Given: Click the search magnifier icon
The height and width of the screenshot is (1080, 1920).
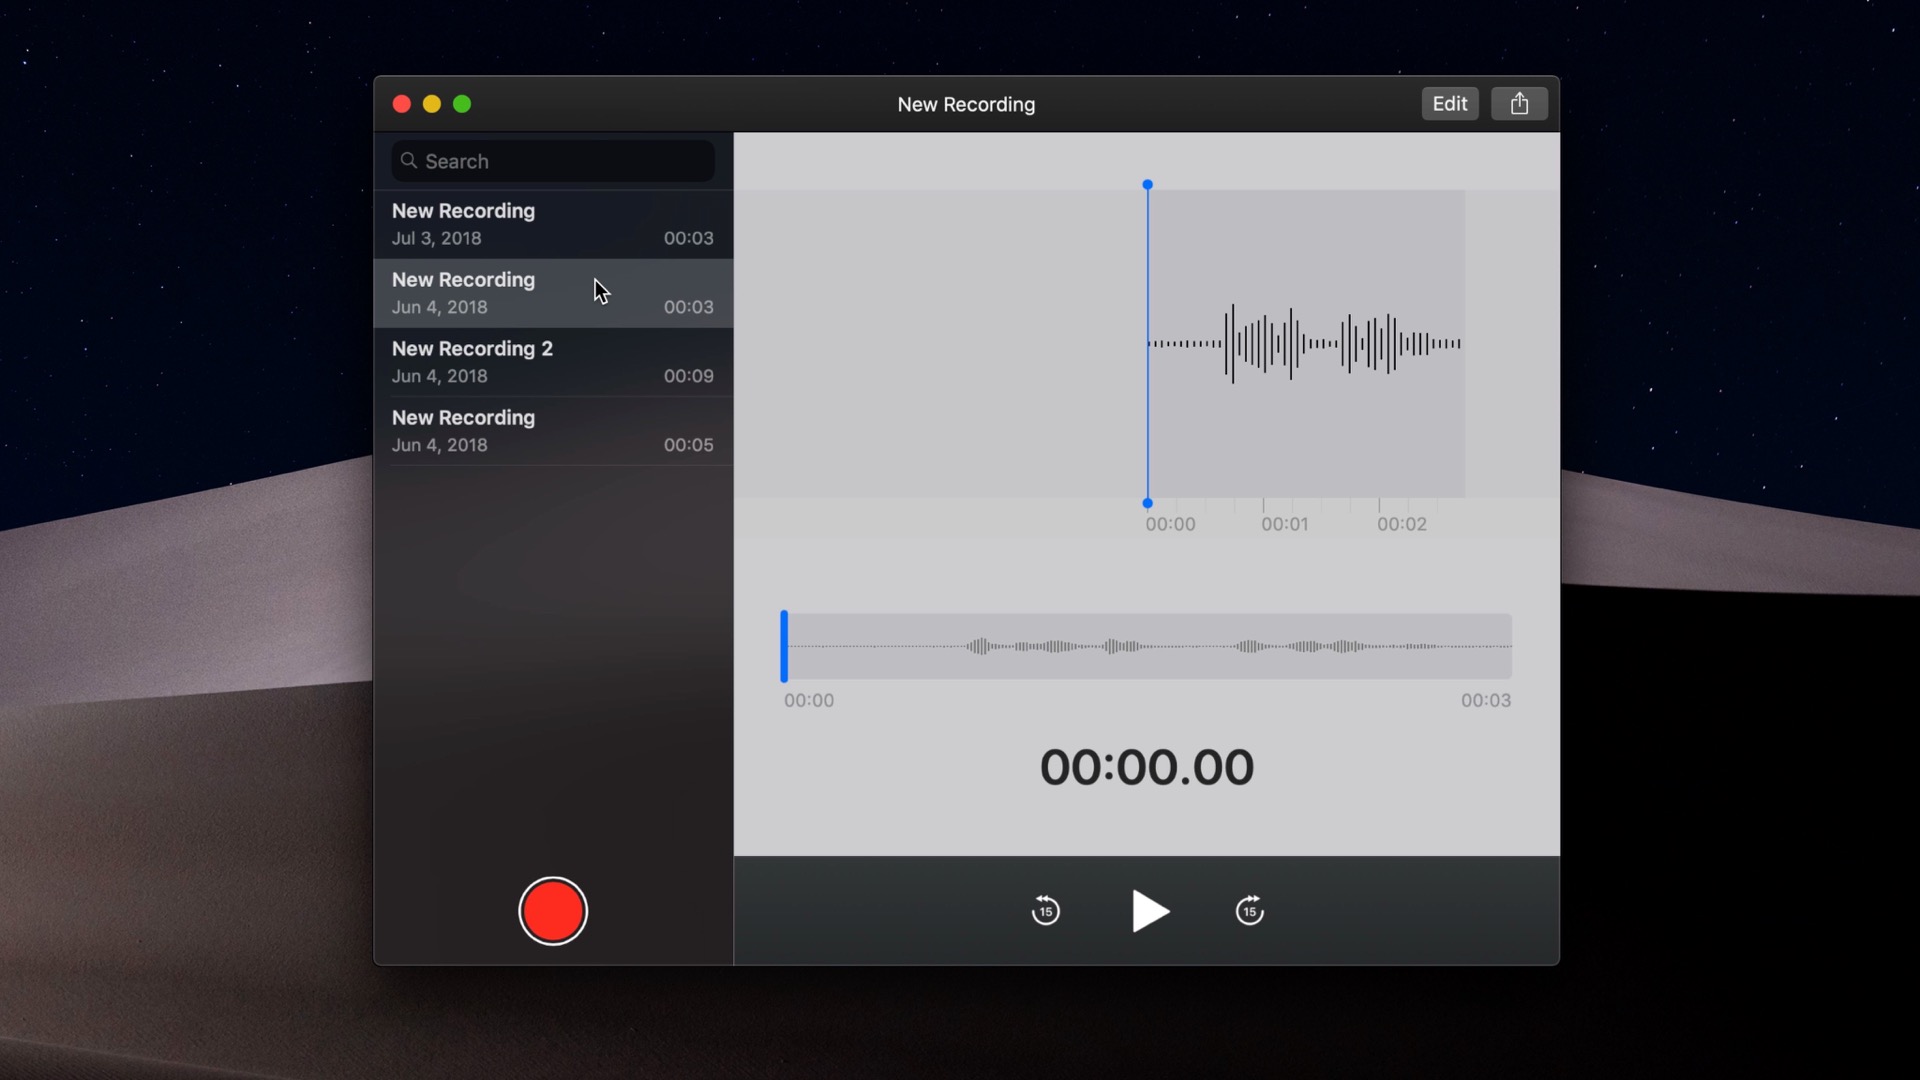Looking at the screenshot, I should [x=409, y=161].
